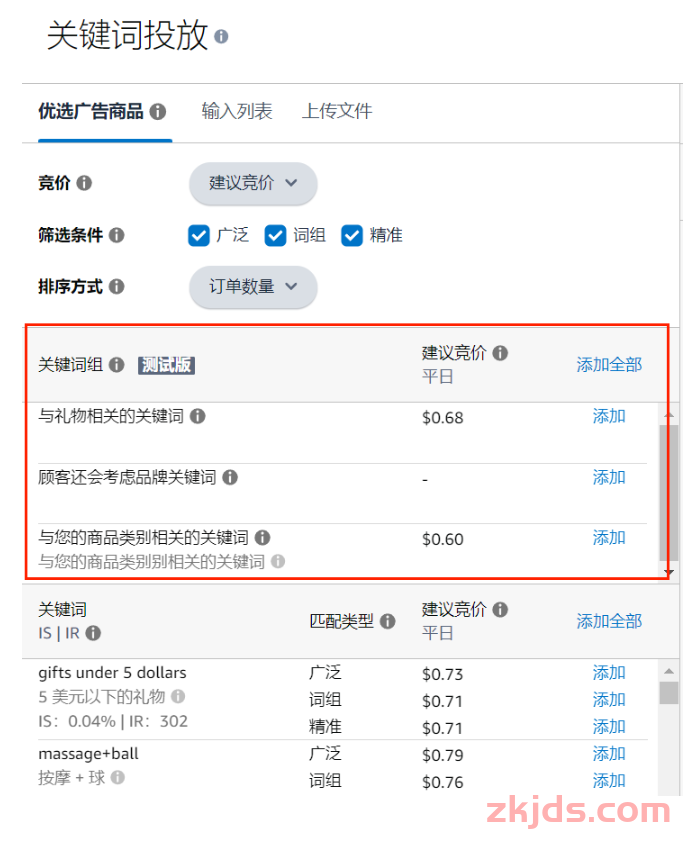Click 添加全部 in the keyword group header

tap(609, 365)
